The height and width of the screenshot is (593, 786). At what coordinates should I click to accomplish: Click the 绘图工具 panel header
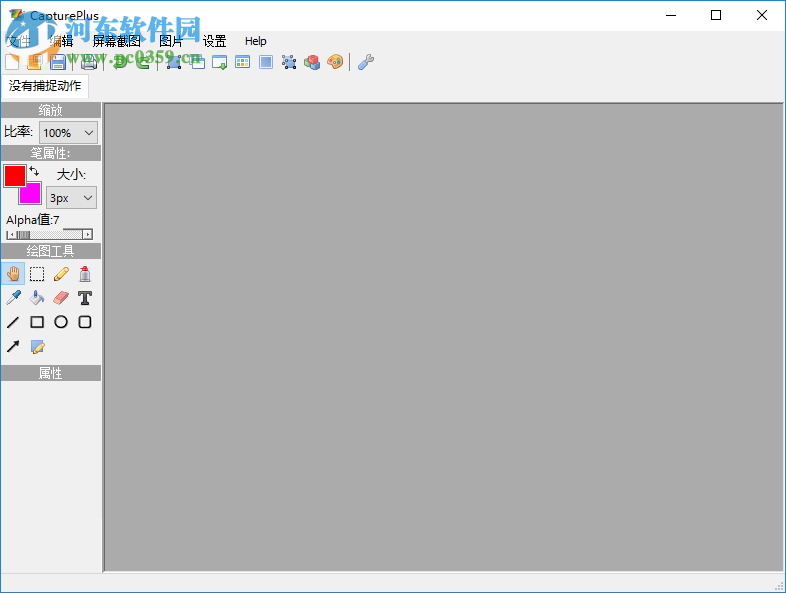[51, 251]
